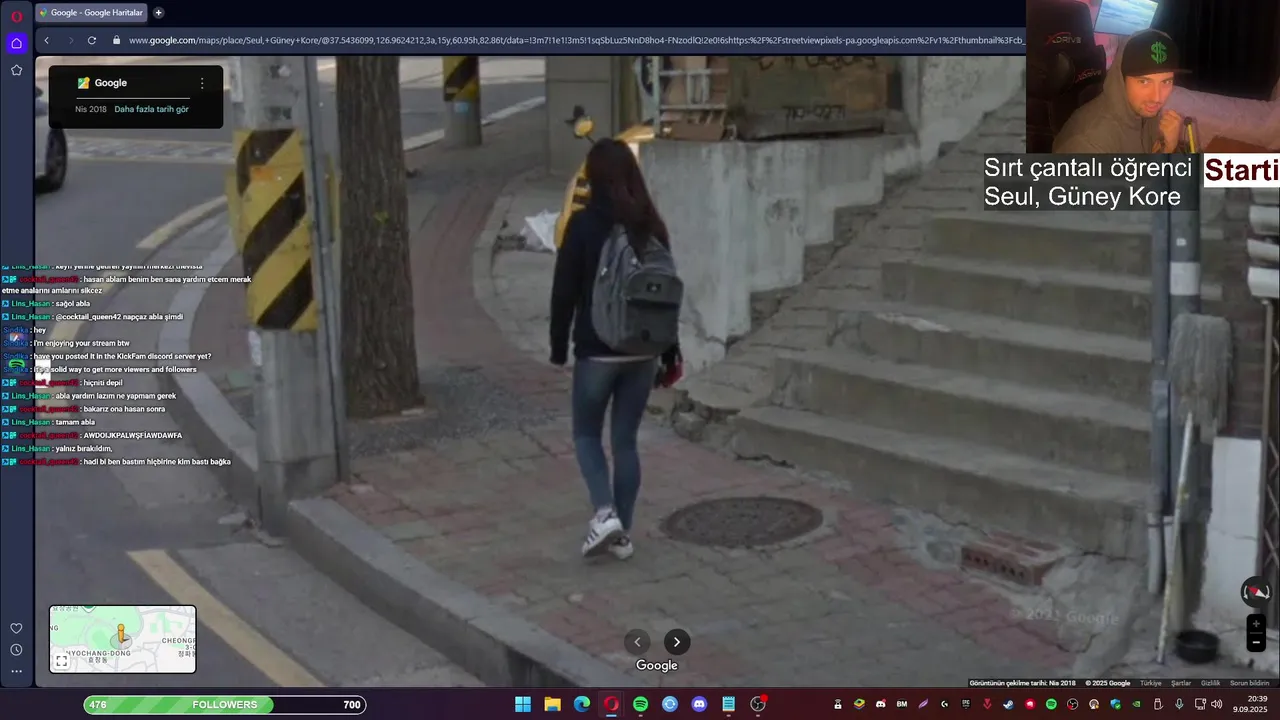This screenshot has width=1280, height=720.
Task: Move to previous Street View position
Action: click(x=637, y=642)
